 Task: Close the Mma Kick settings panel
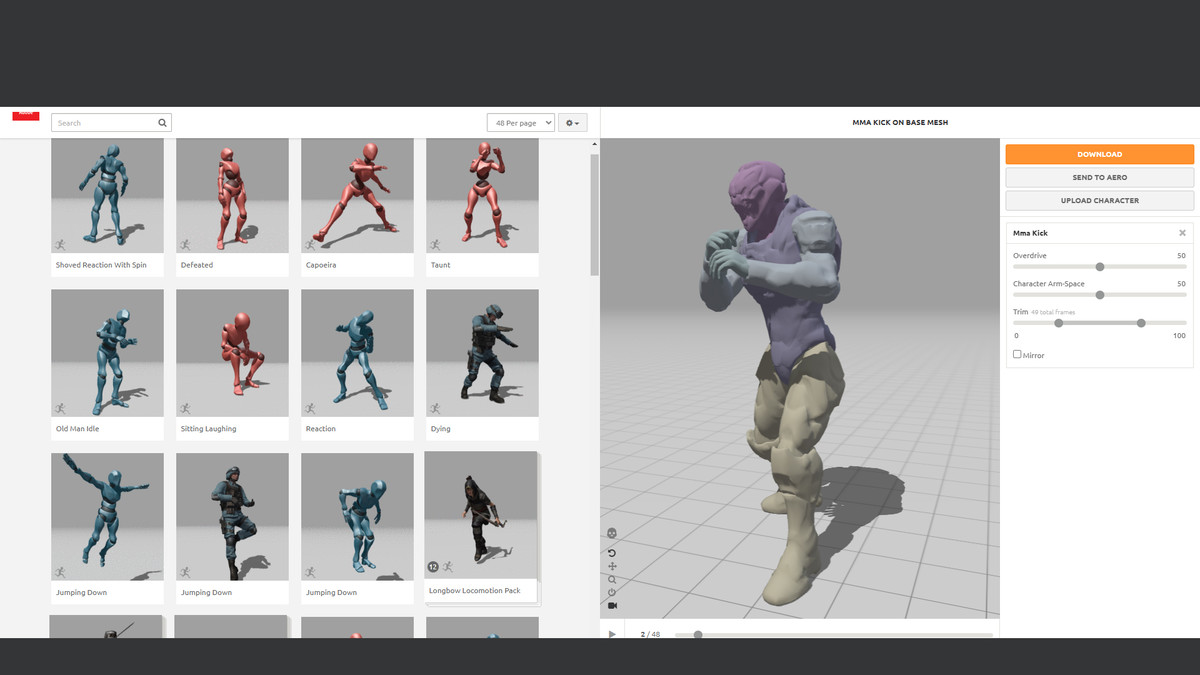tap(1182, 233)
